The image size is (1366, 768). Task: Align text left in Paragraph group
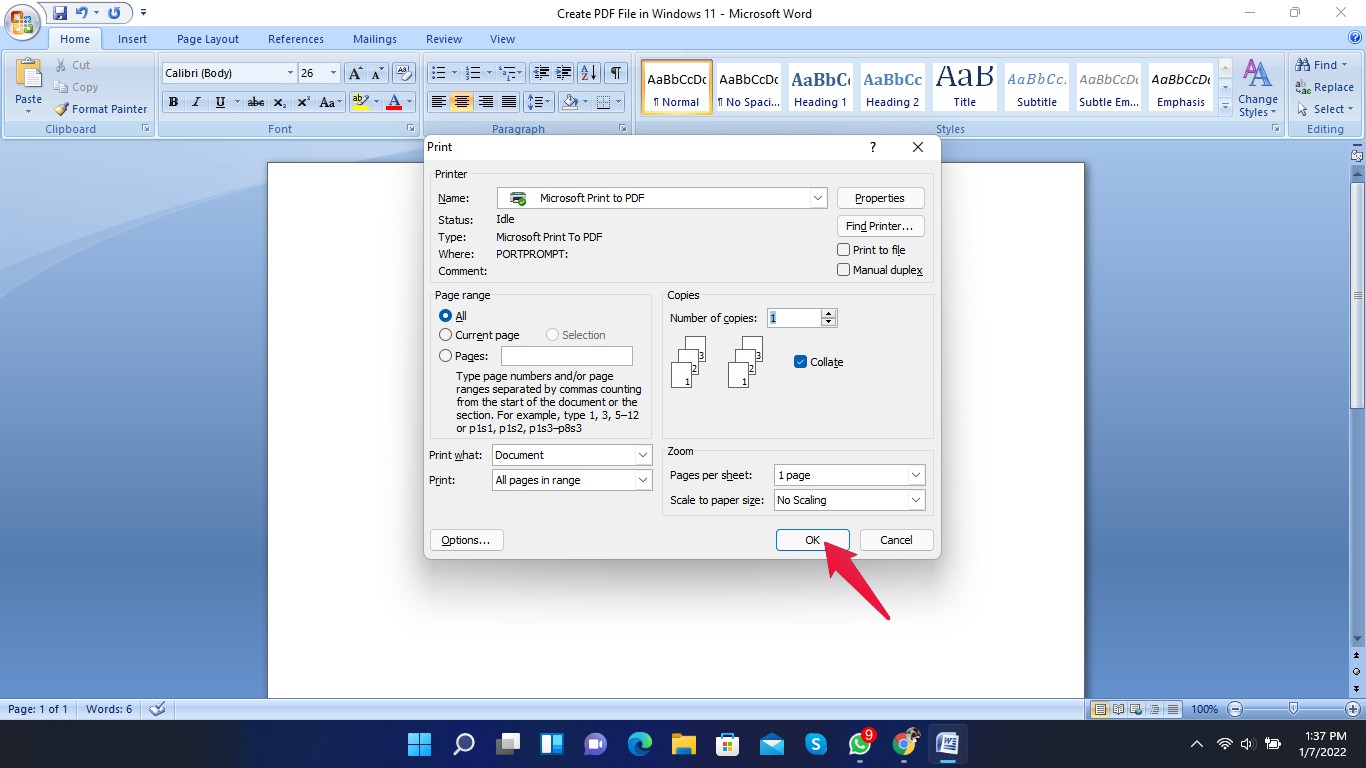point(438,102)
